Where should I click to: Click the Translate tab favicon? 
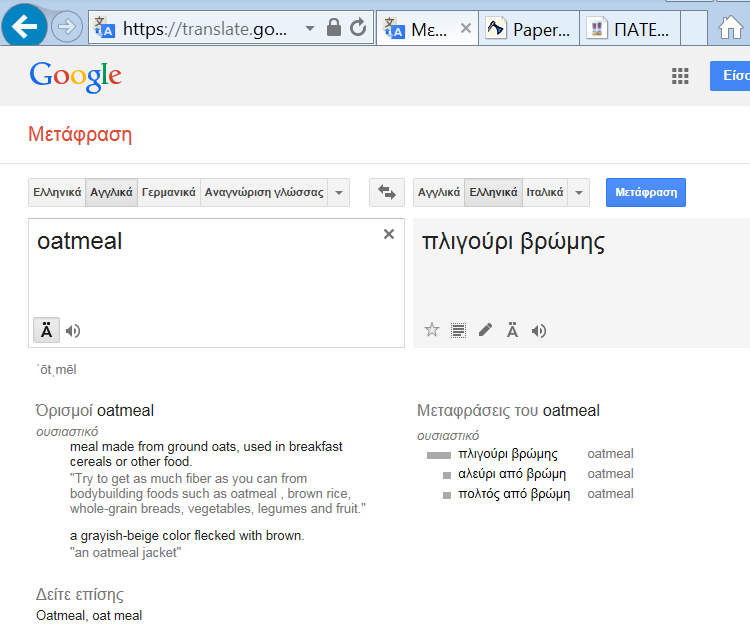[x=395, y=28]
